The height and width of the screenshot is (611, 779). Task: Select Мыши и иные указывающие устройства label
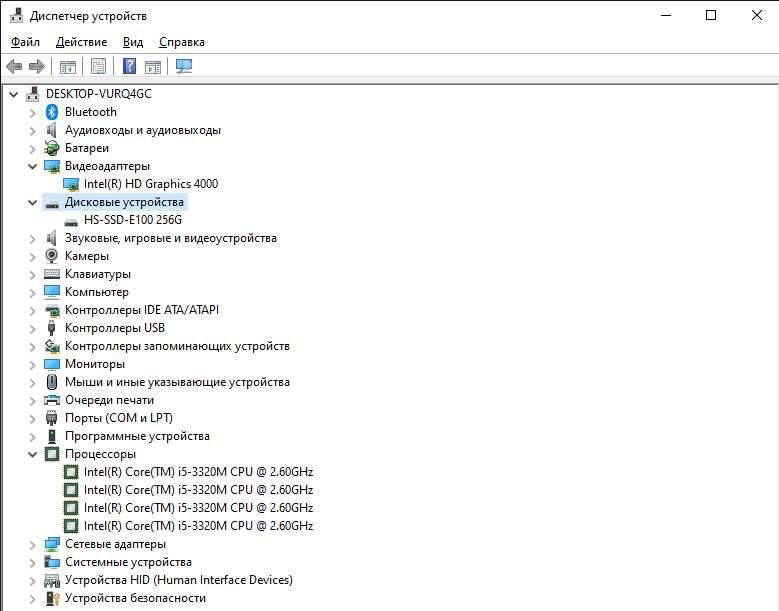[177, 382]
